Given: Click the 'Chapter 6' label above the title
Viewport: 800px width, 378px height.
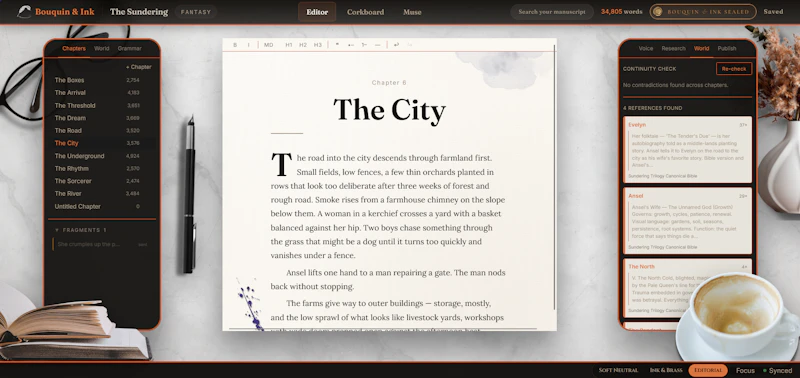Looking at the screenshot, I should pos(389,83).
